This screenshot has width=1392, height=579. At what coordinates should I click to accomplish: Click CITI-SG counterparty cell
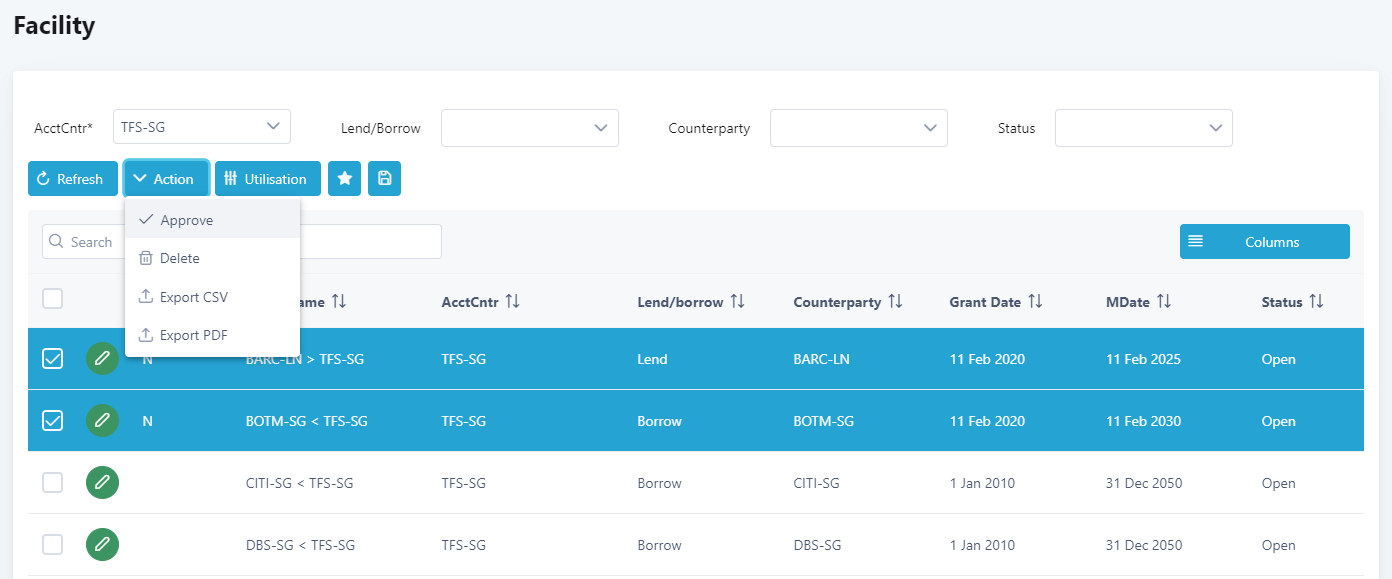816,483
